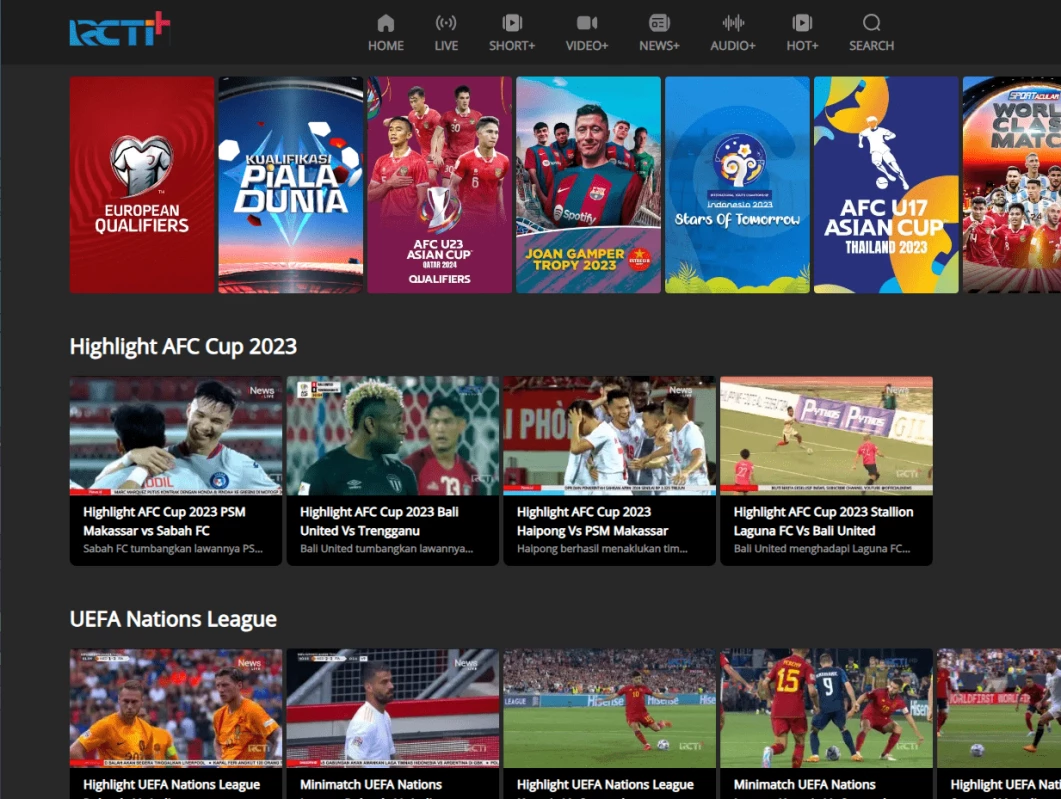This screenshot has height=799, width=1061.
Task: Click the SEARCH menu label
Action: (872, 45)
